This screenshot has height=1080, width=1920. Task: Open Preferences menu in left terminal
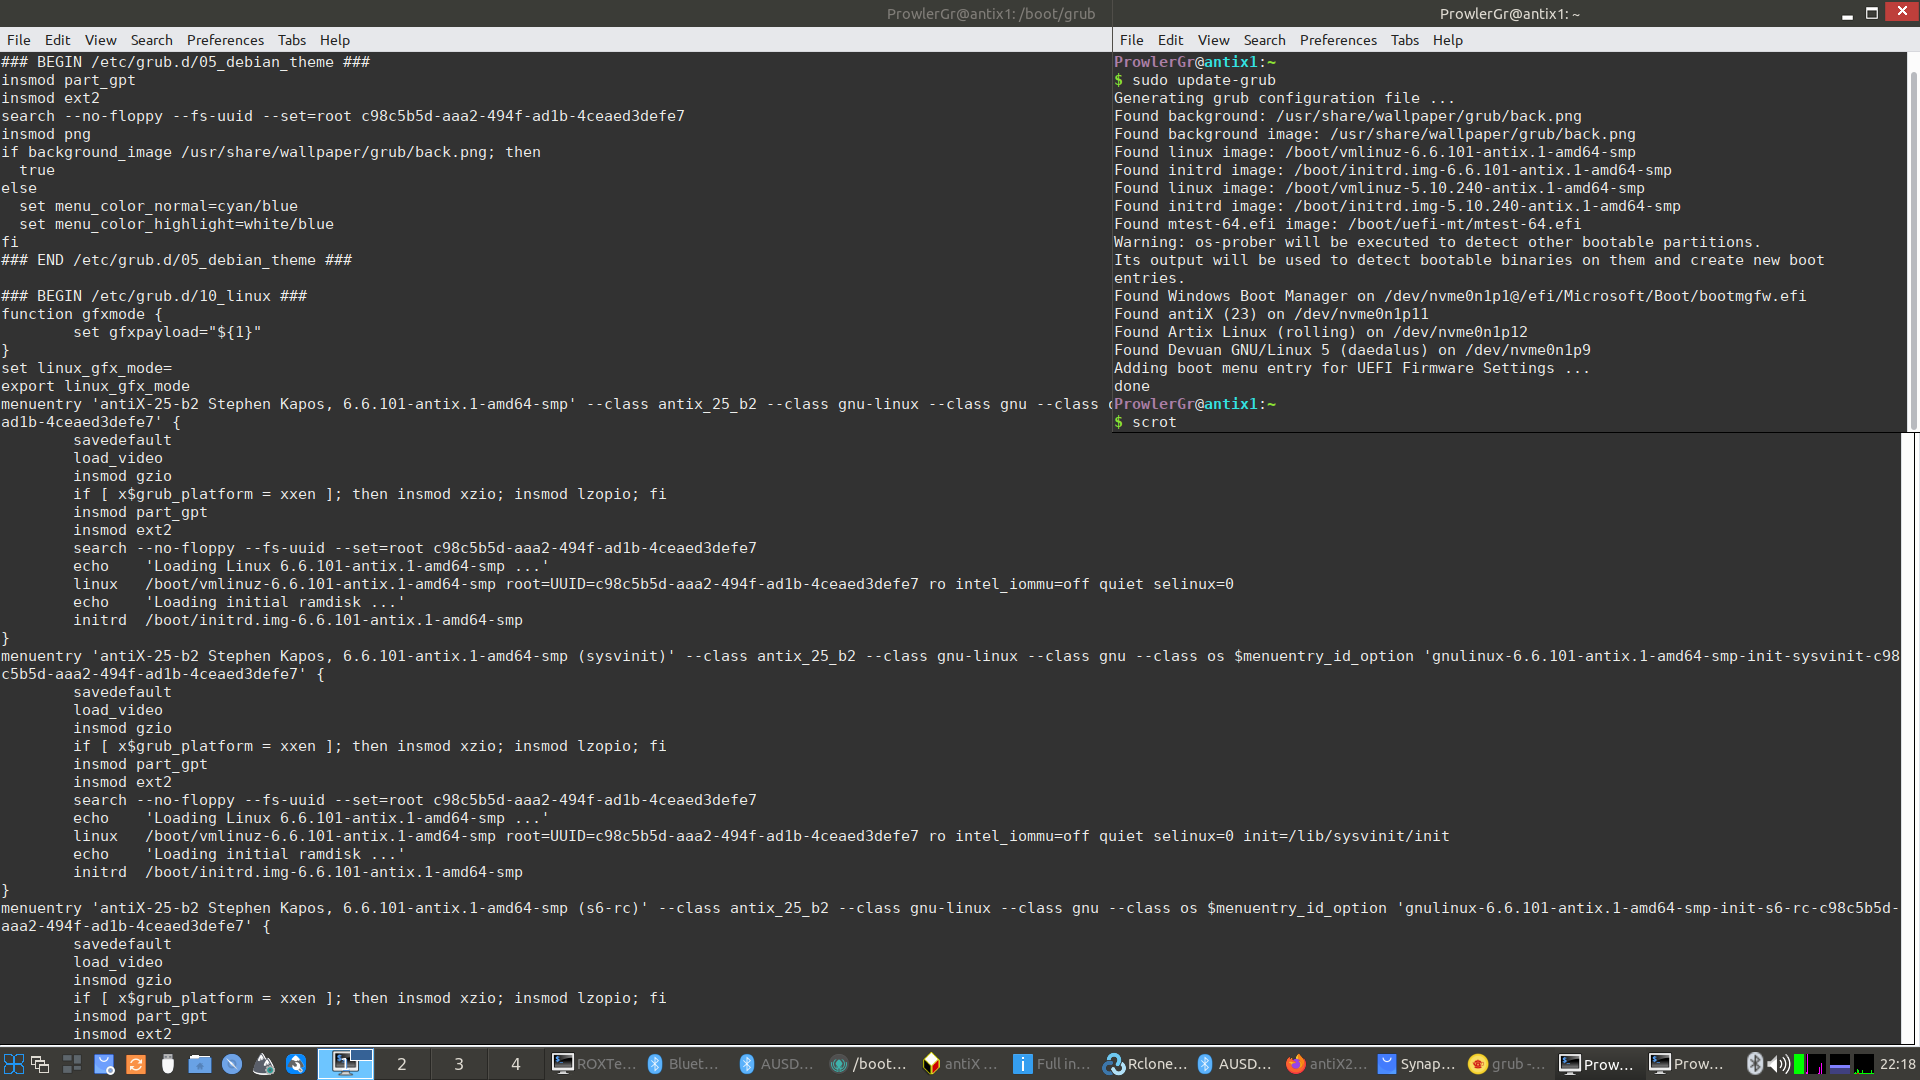point(225,40)
